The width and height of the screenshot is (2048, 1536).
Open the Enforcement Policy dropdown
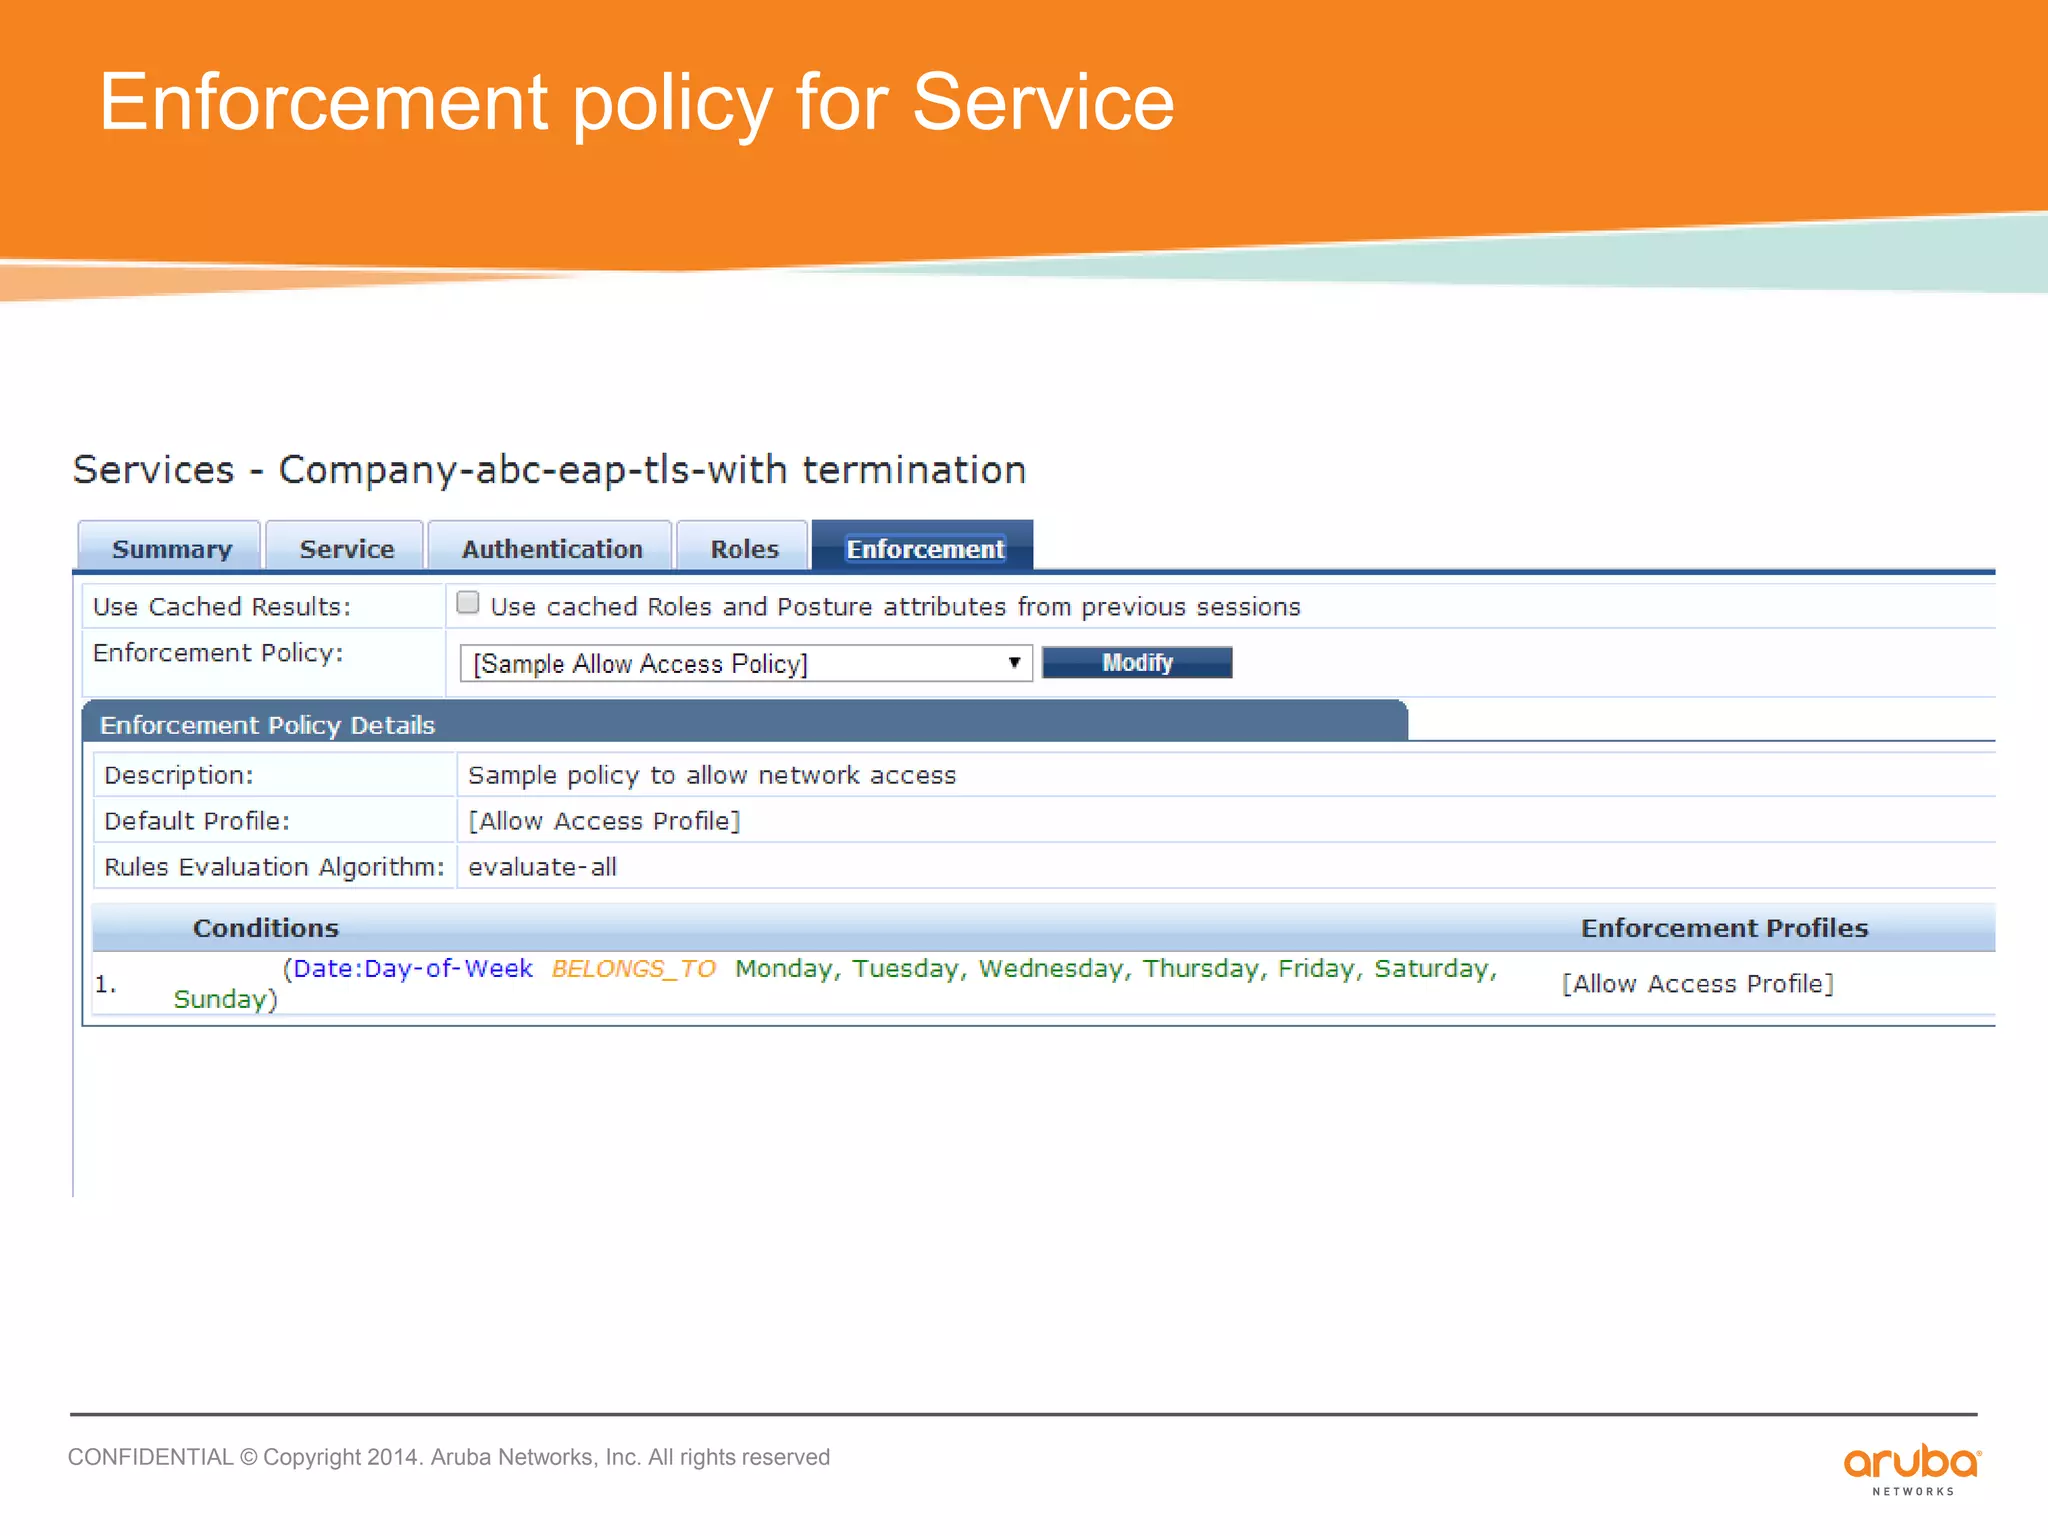click(x=746, y=663)
